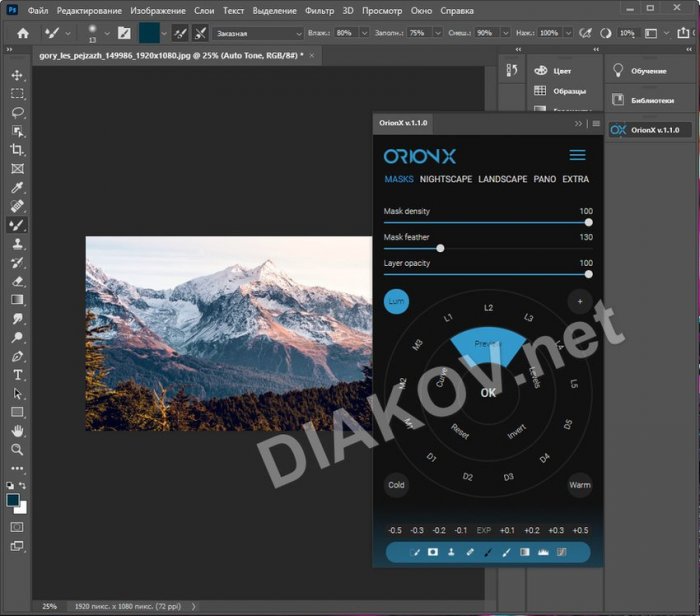Screen dimensions: 700x616
Task: Switch to the NIGHTSCAPE tab
Action: 446,179
